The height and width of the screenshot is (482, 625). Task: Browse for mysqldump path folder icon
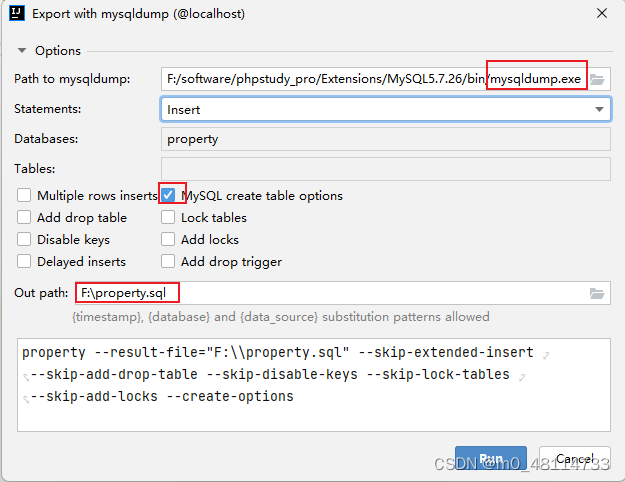tap(597, 79)
